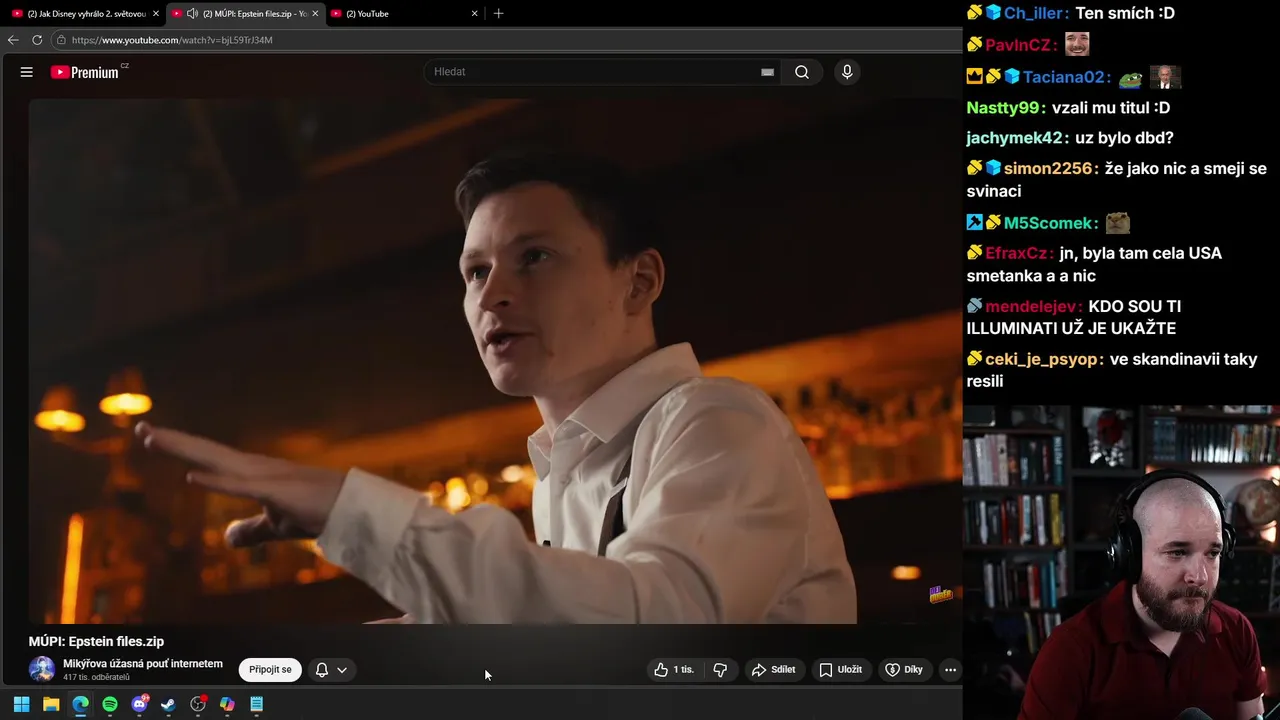This screenshot has width=1280, height=720.
Task: Open Mikýřova channel avatar
Action: tap(42, 669)
